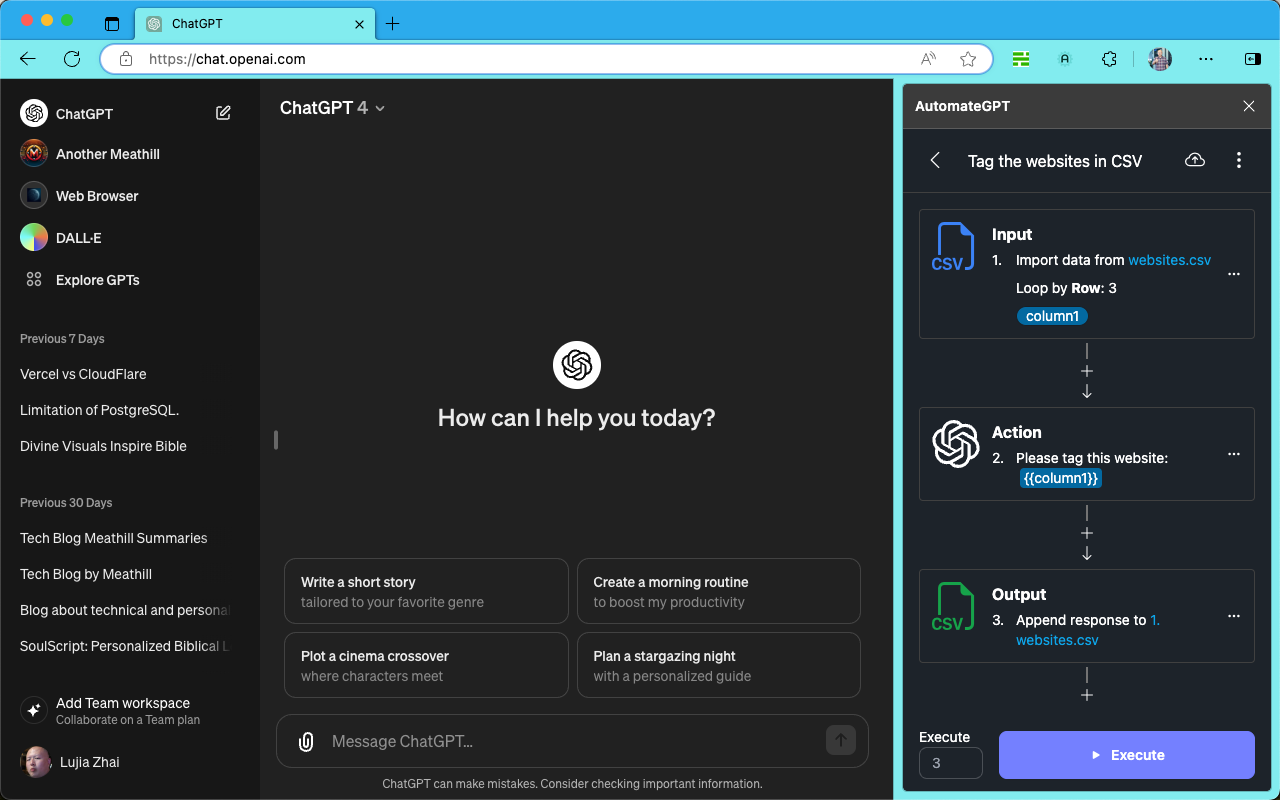Open the browser extensions puzzle icon
The height and width of the screenshot is (800, 1280).
(x=1109, y=59)
